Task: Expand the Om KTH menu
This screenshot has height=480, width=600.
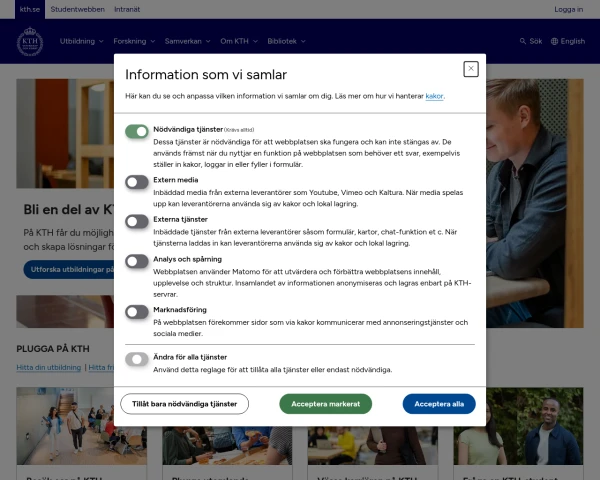Action: pyautogui.click(x=238, y=42)
